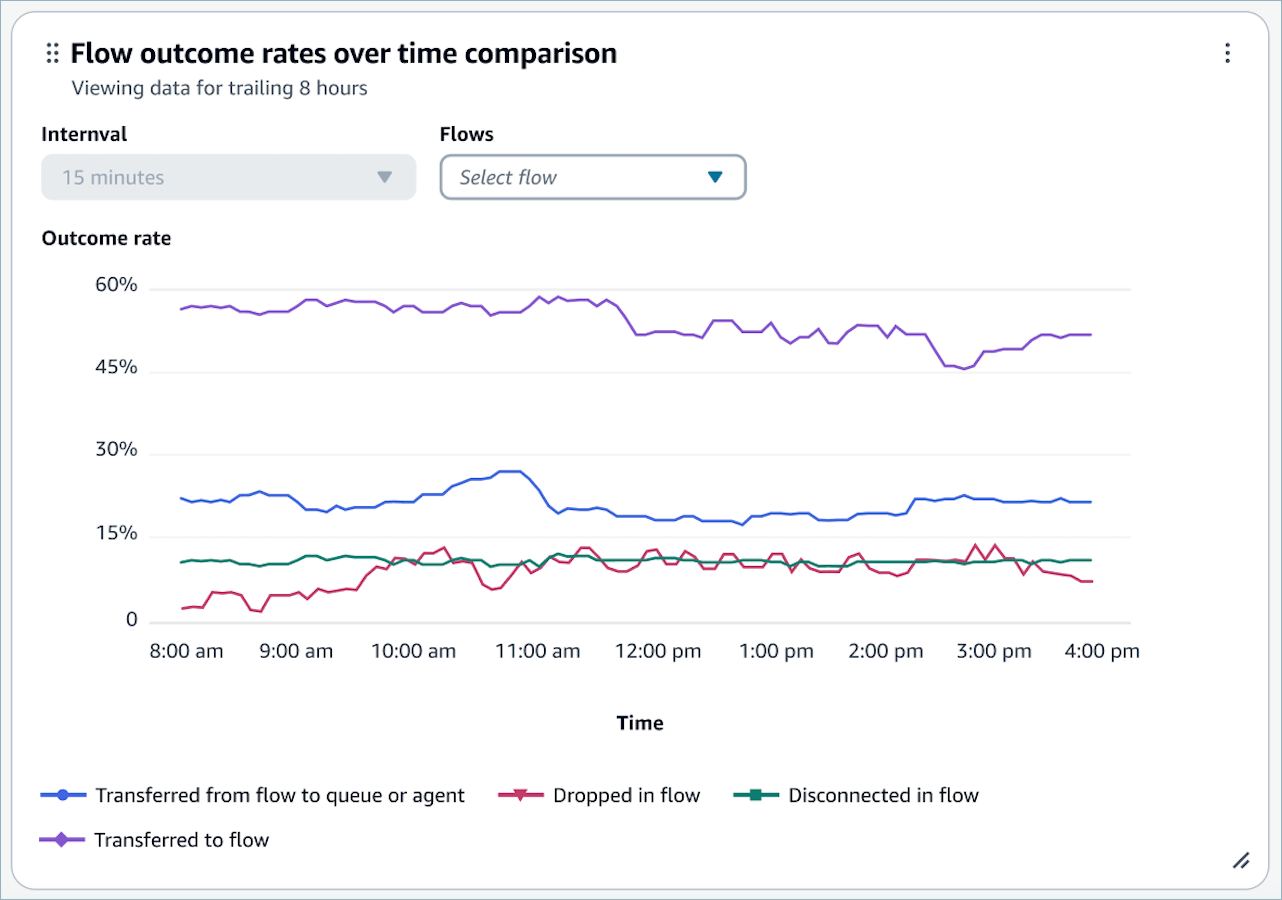The width and height of the screenshot is (1282, 900).
Task: Click the 'Outcome rate' axis label
Action: click(106, 238)
